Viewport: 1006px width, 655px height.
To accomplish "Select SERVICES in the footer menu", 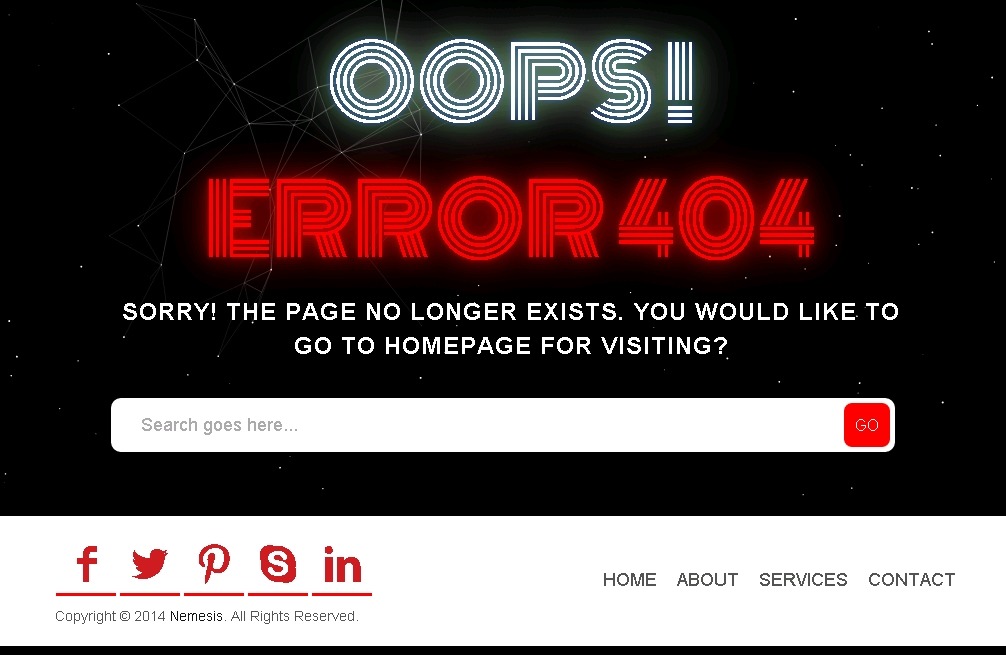I will point(803,579).
